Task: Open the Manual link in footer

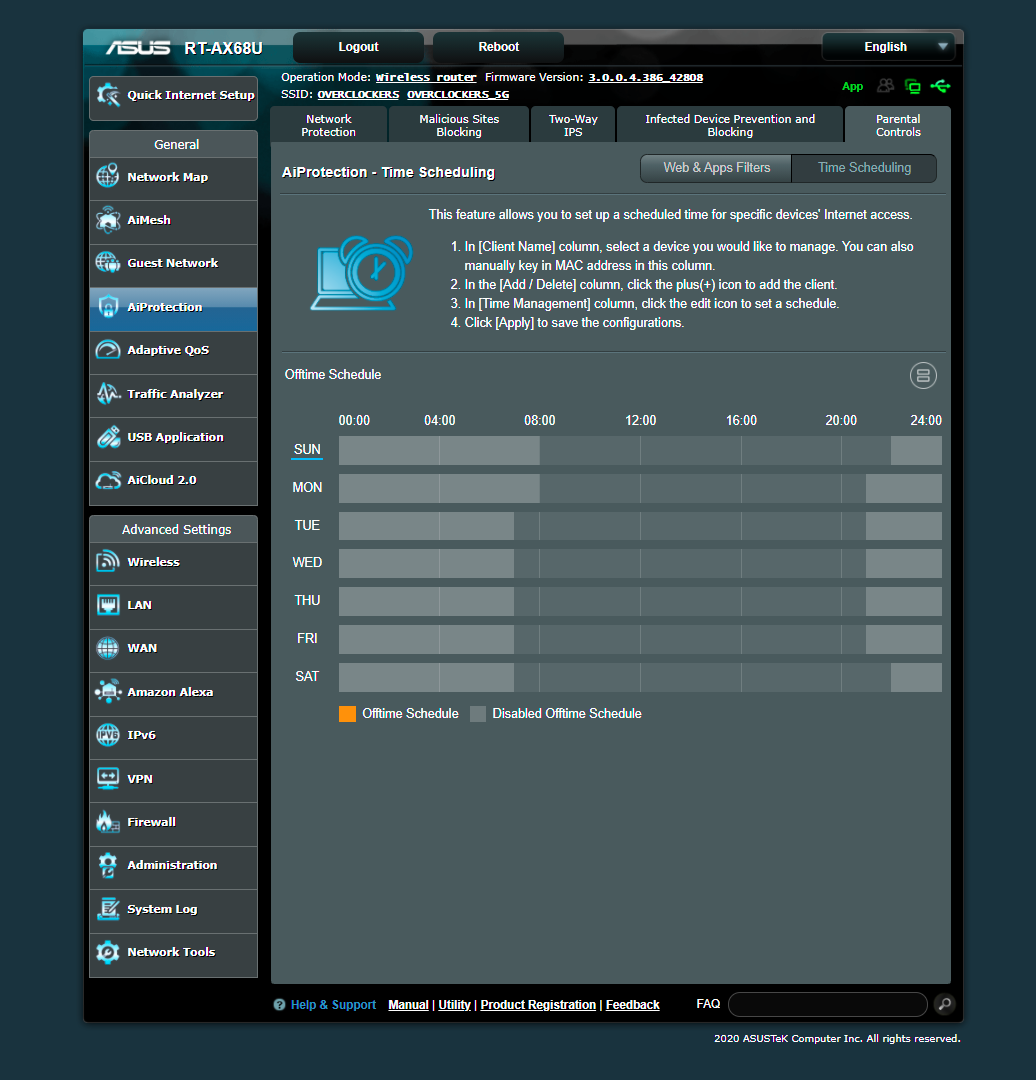Action: 408,1005
